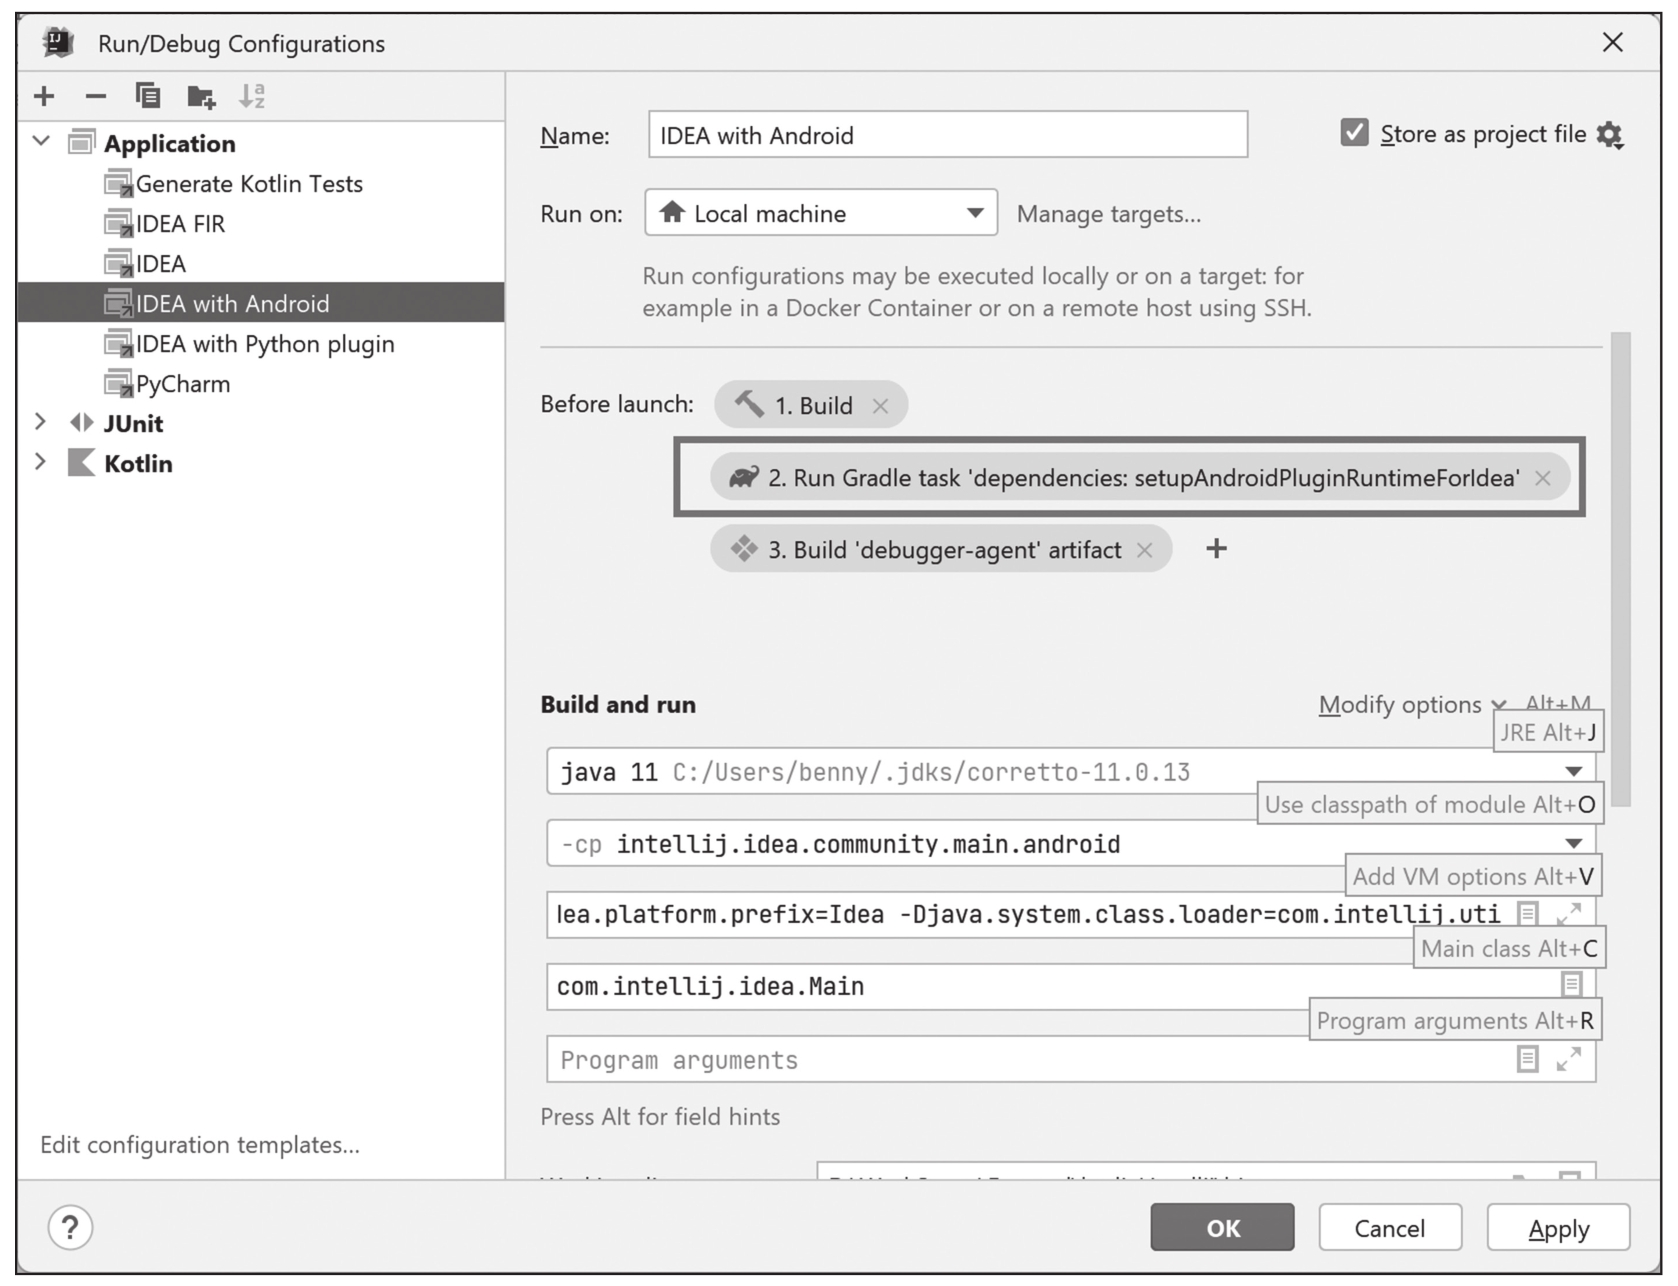
Task: Open the Modify options menu
Action: [x=1411, y=705]
